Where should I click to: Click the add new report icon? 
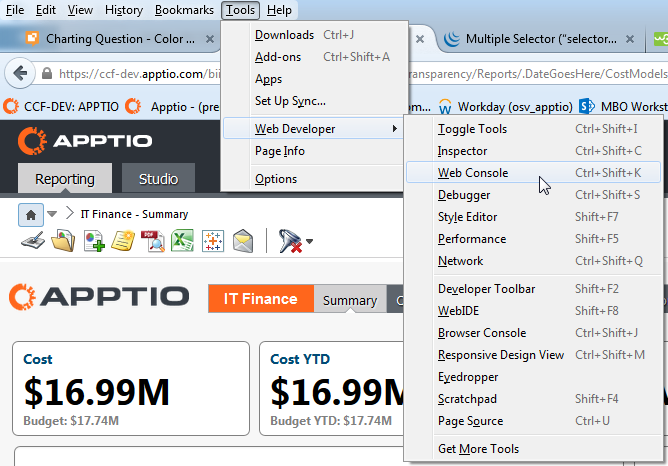point(94,241)
